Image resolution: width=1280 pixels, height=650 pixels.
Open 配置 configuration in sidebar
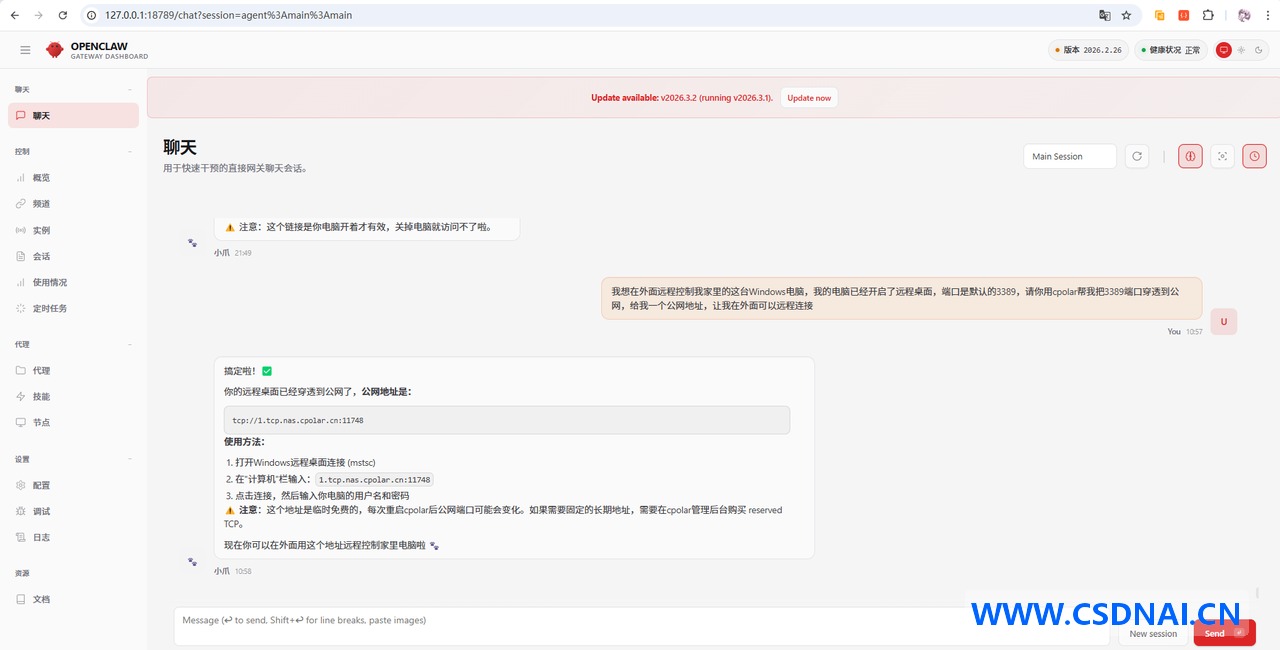(x=73, y=485)
